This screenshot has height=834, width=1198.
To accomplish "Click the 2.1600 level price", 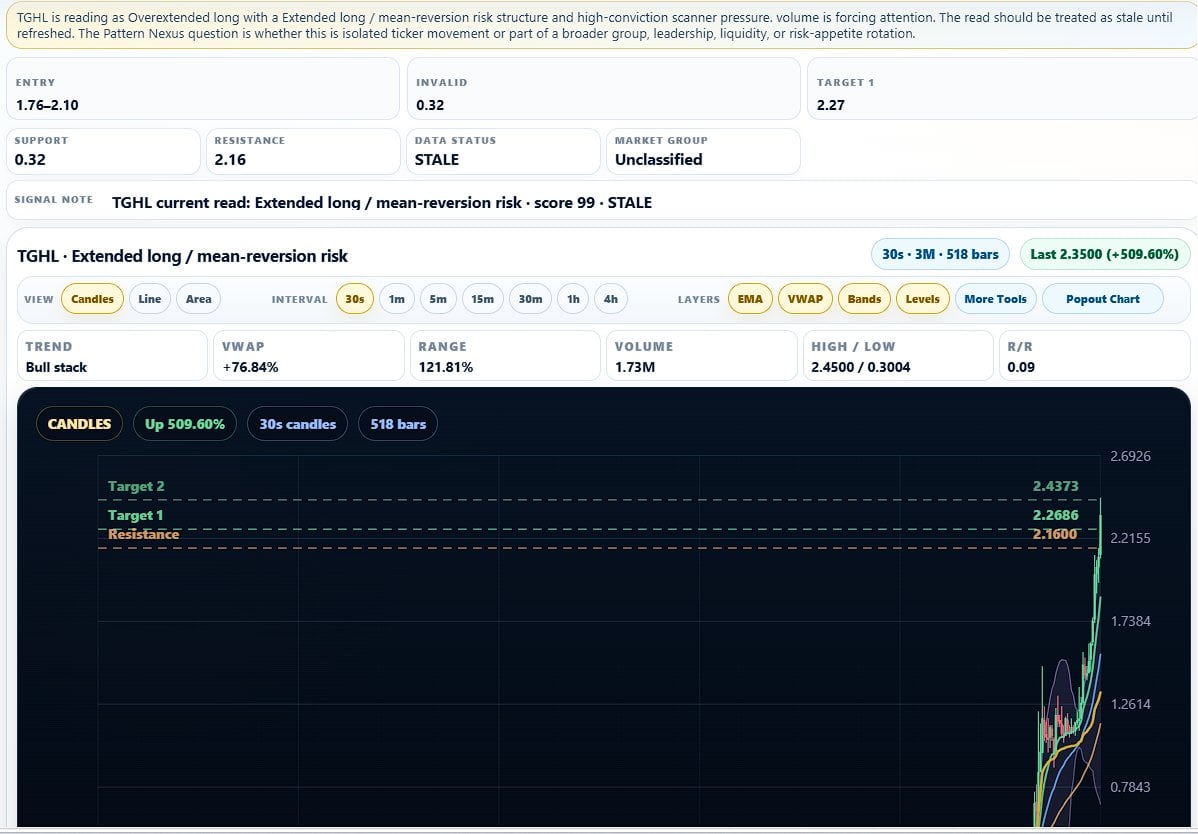I will click(1055, 534).
